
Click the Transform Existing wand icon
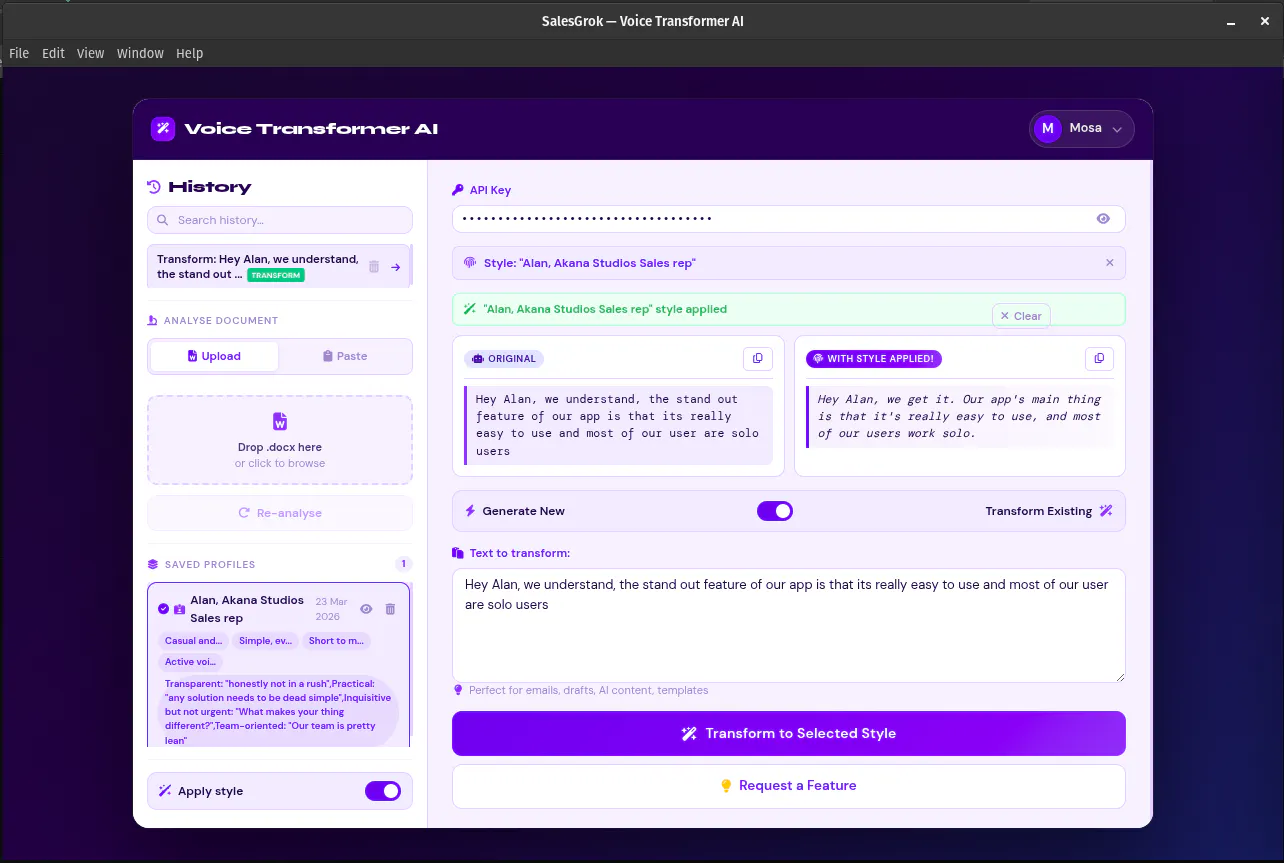pyautogui.click(x=1106, y=511)
